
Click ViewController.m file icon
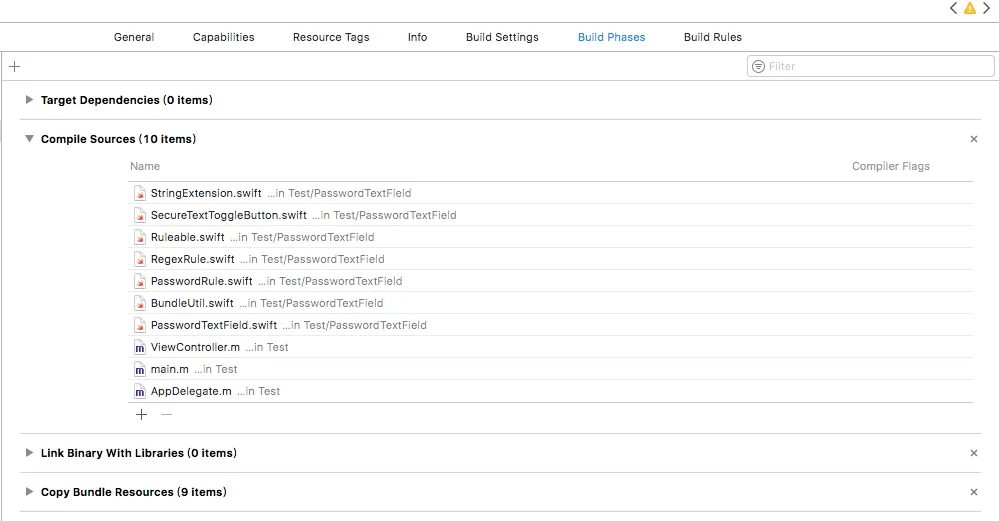140,347
